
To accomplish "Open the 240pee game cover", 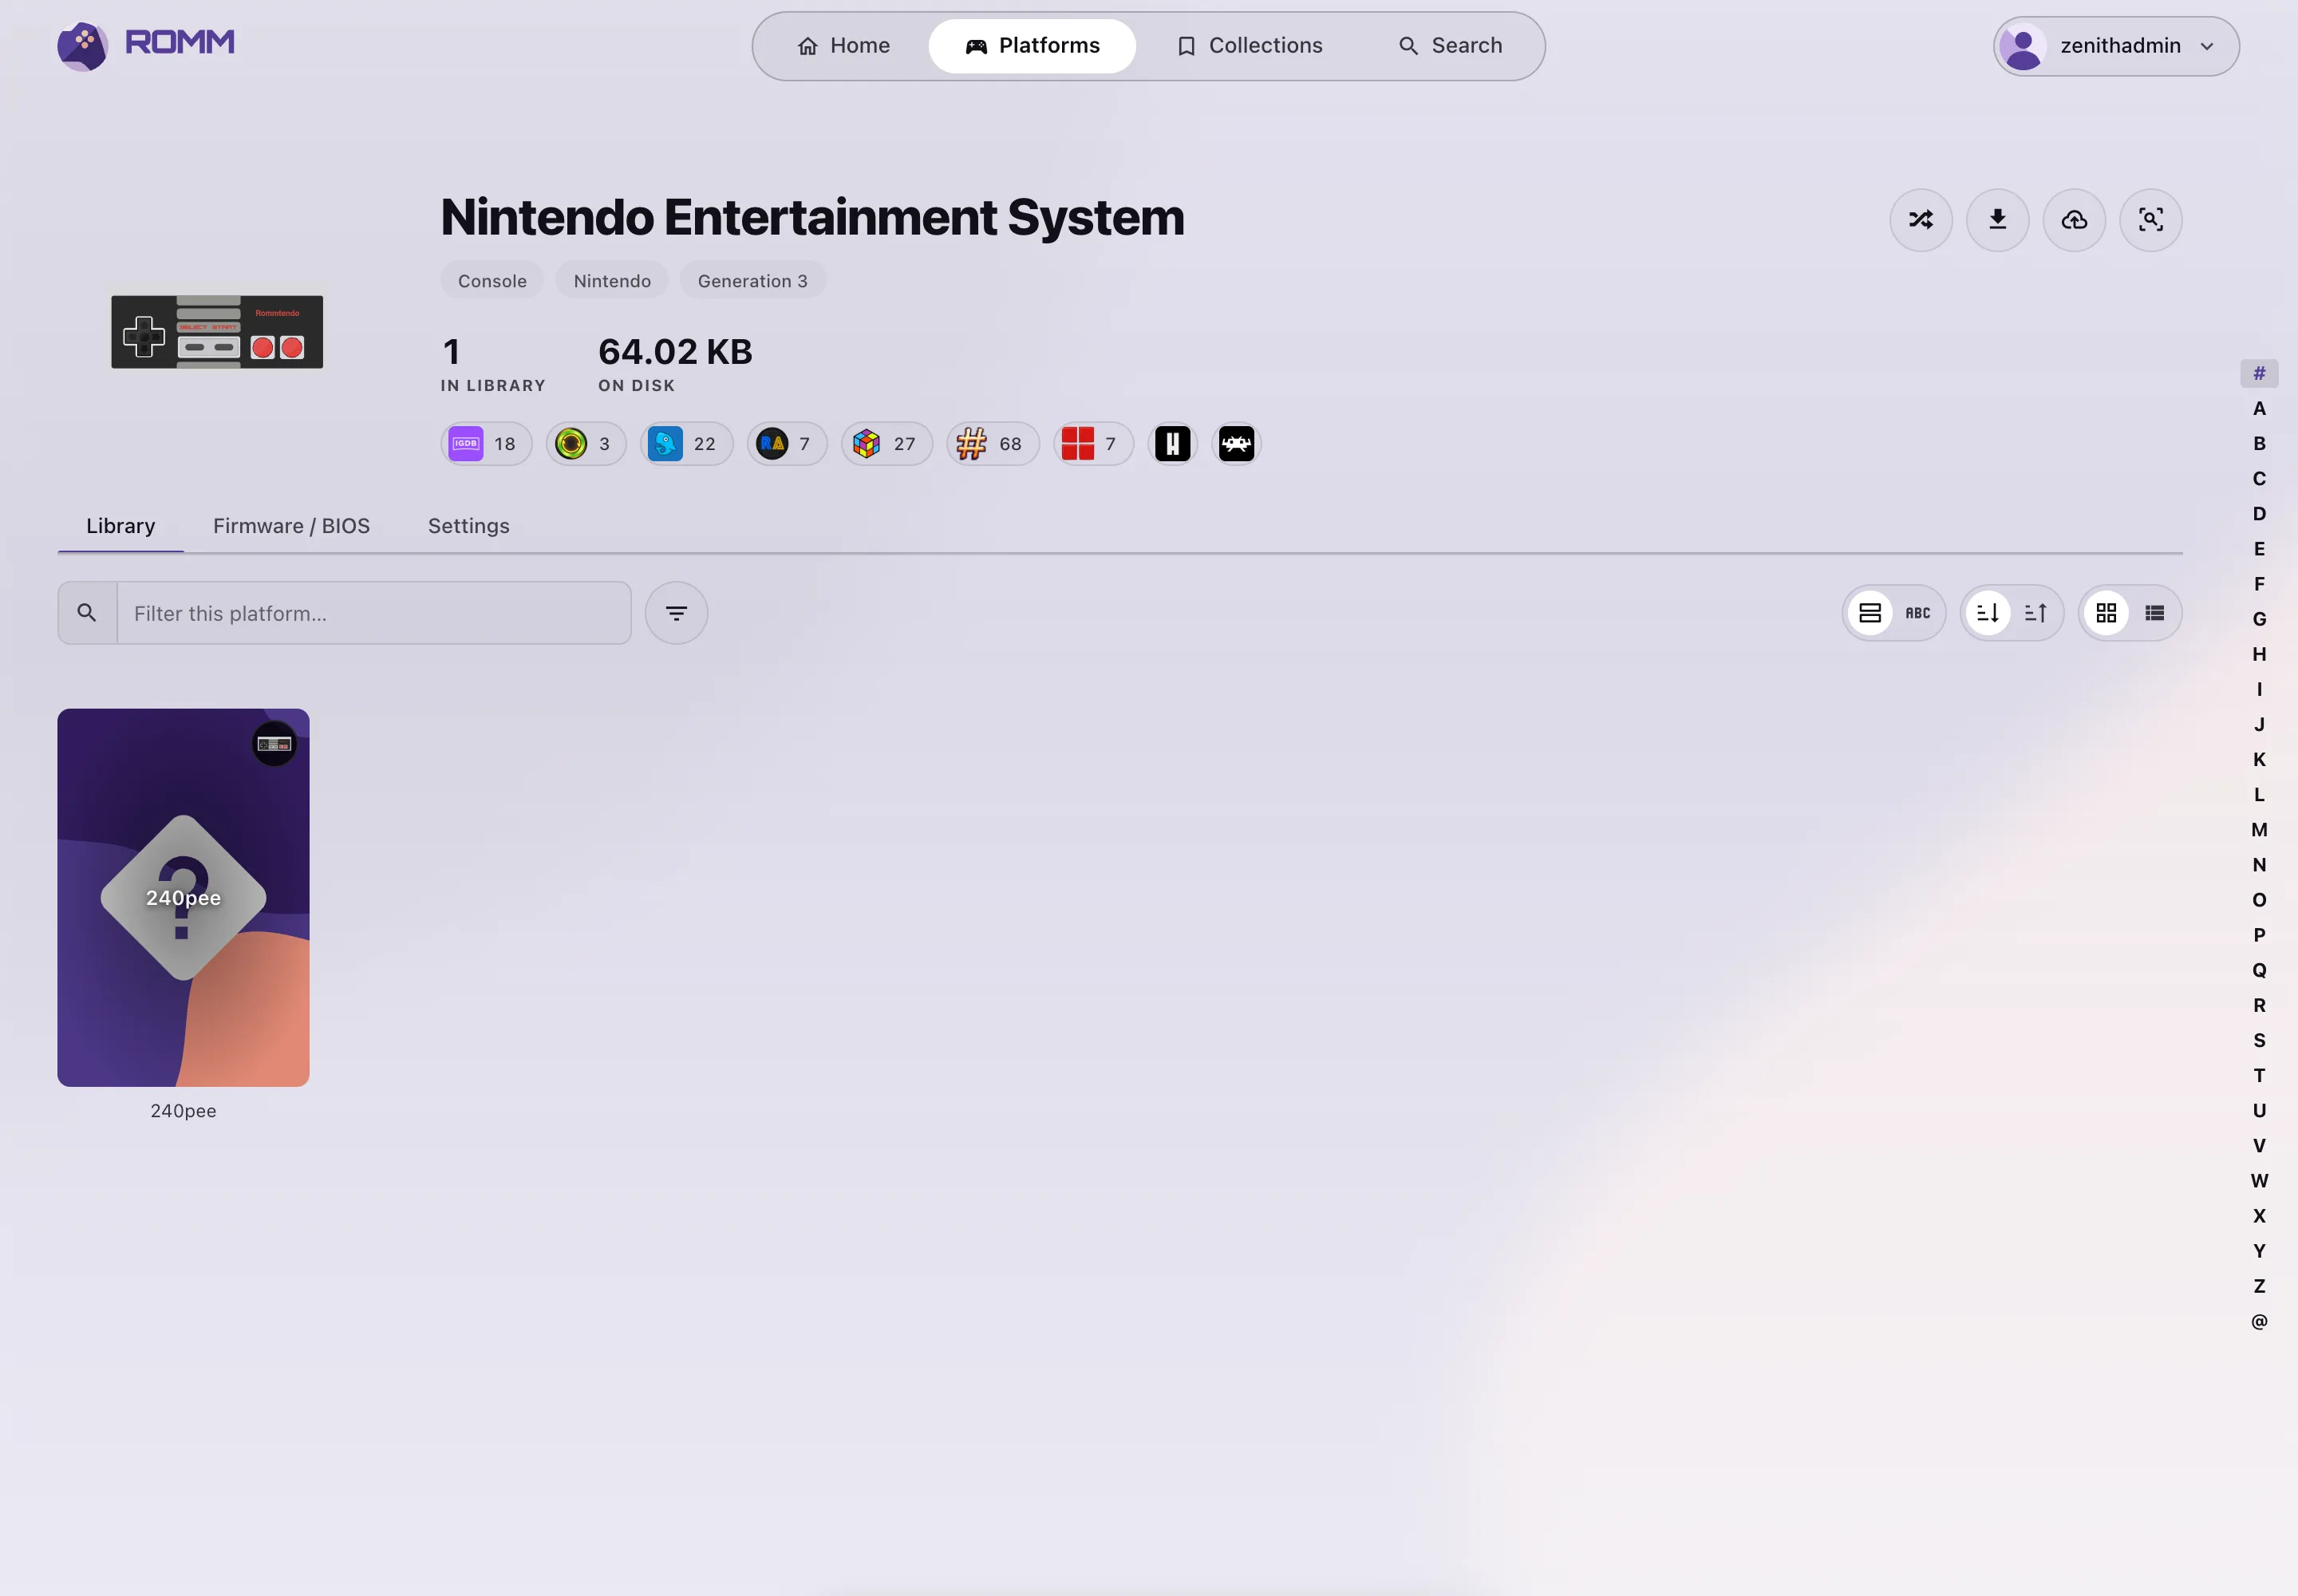I will pos(183,898).
